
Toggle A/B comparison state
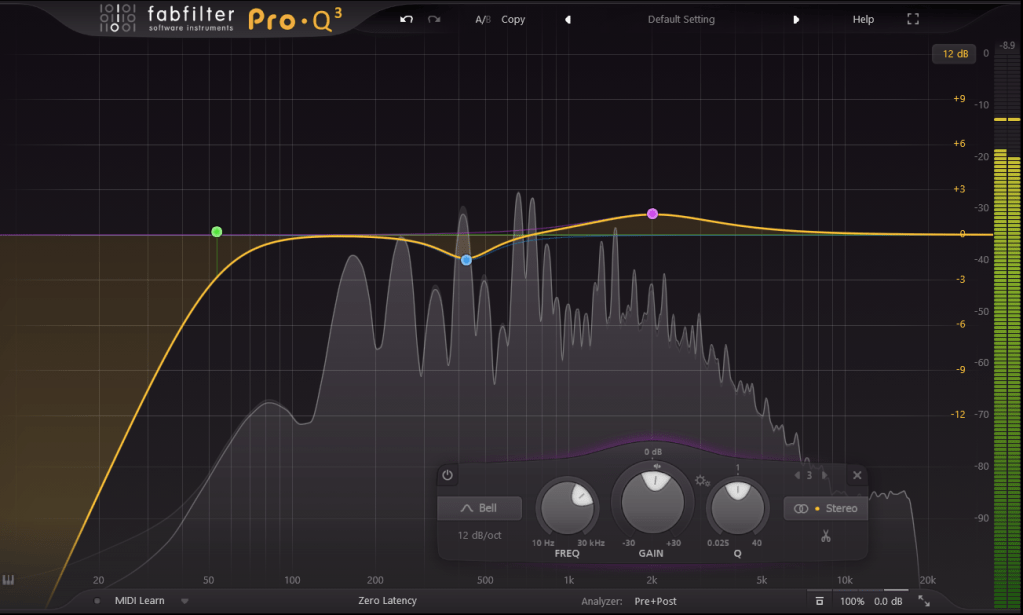(483, 19)
